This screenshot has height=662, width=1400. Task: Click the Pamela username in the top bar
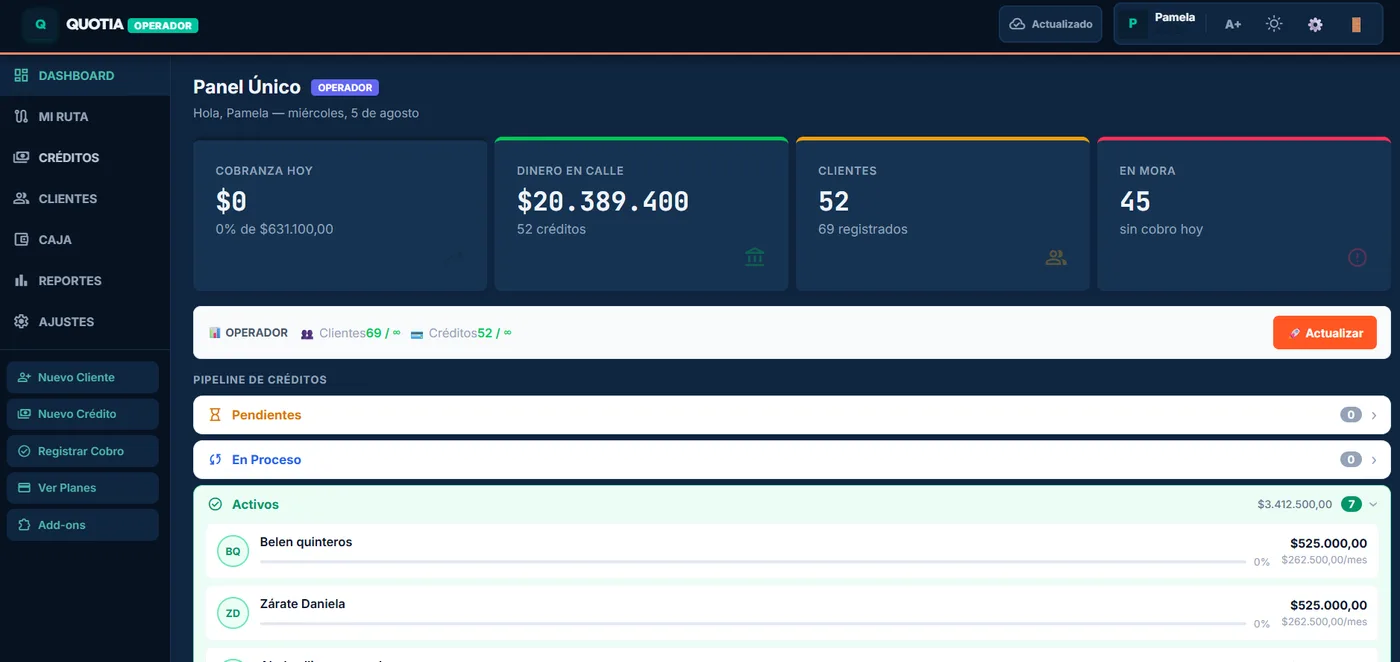tap(1175, 17)
